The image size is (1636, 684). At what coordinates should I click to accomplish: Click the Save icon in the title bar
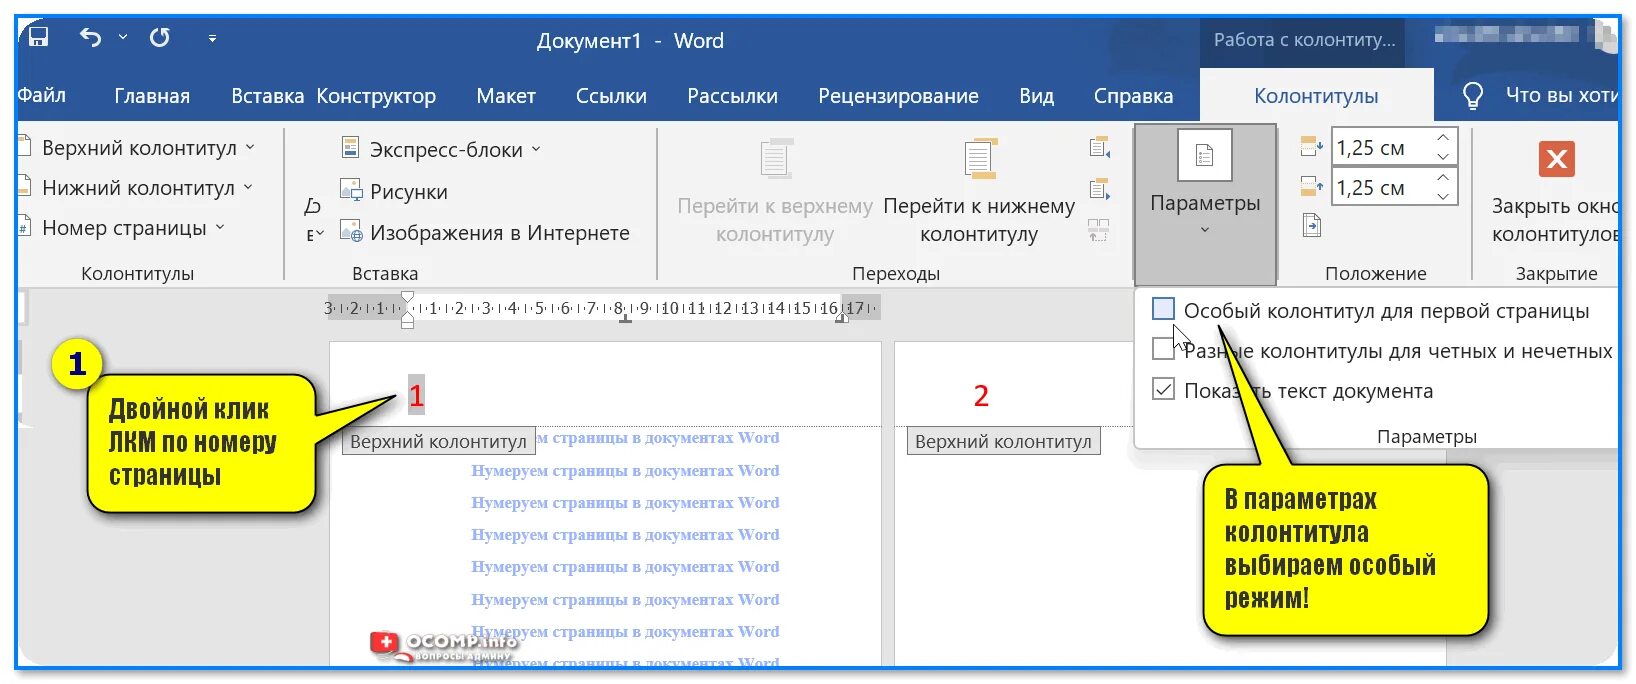coord(38,37)
